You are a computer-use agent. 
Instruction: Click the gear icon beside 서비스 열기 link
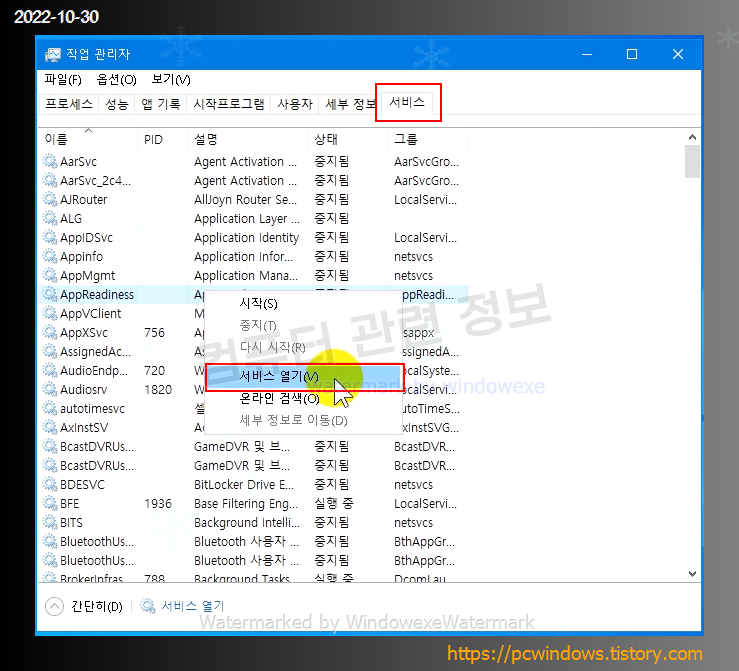(x=148, y=606)
